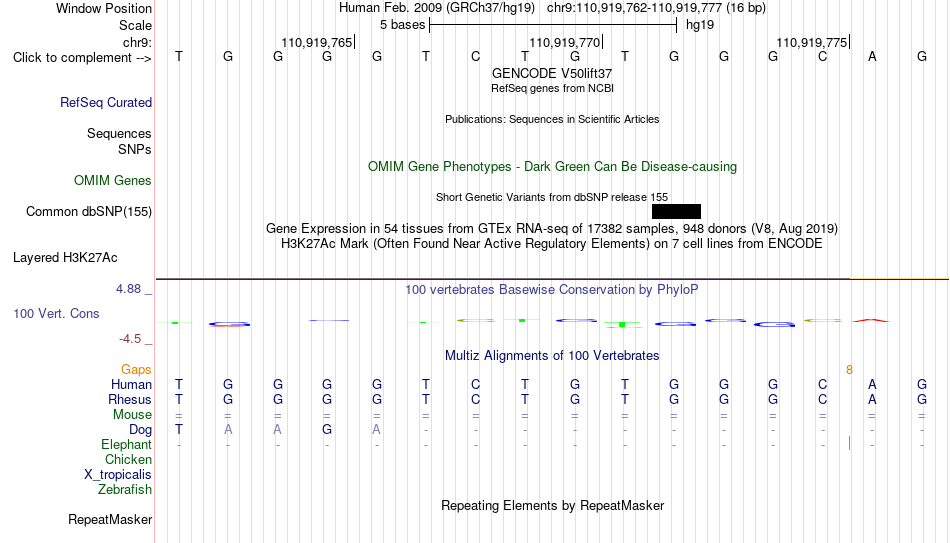Click the SNPs track label
The height and width of the screenshot is (543, 950).
(135, 149)
